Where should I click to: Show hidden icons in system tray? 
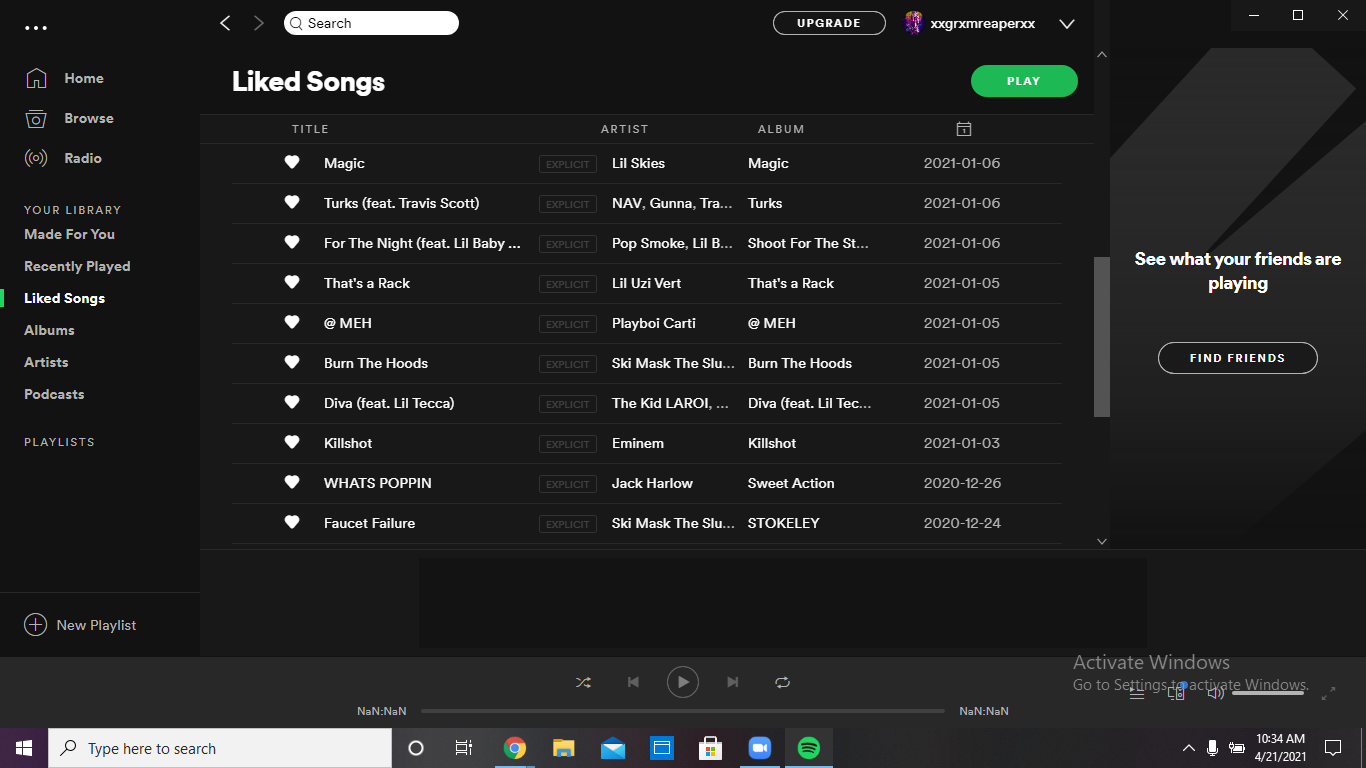pyautogui.click(x=1188, y=748)
